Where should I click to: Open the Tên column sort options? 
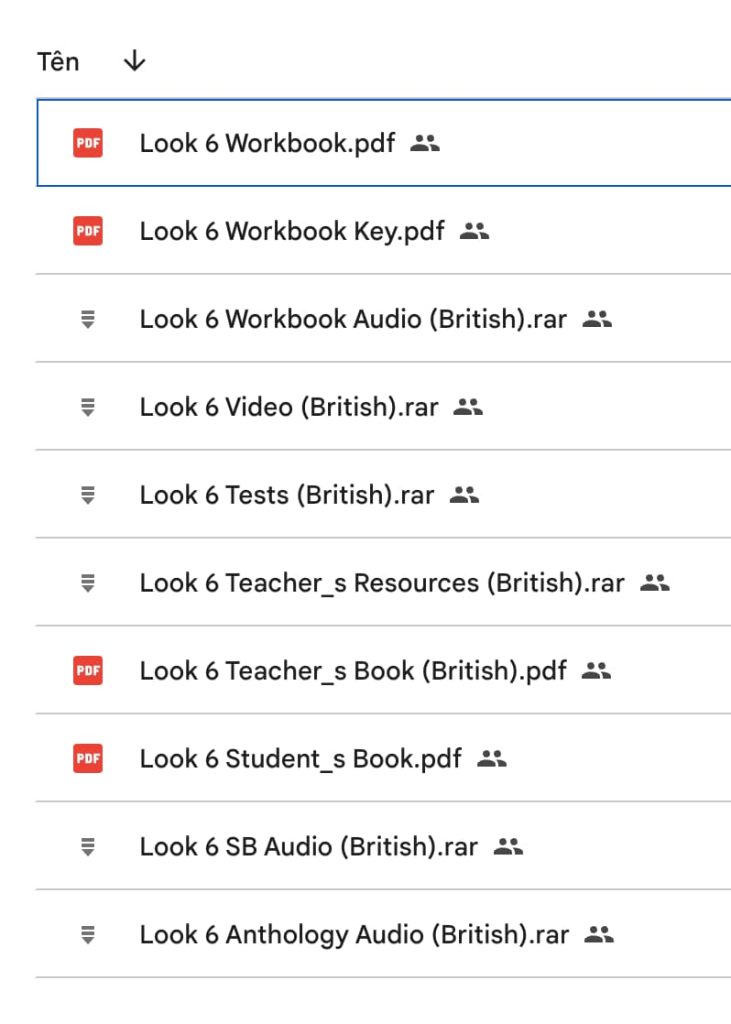coord(57,60)
